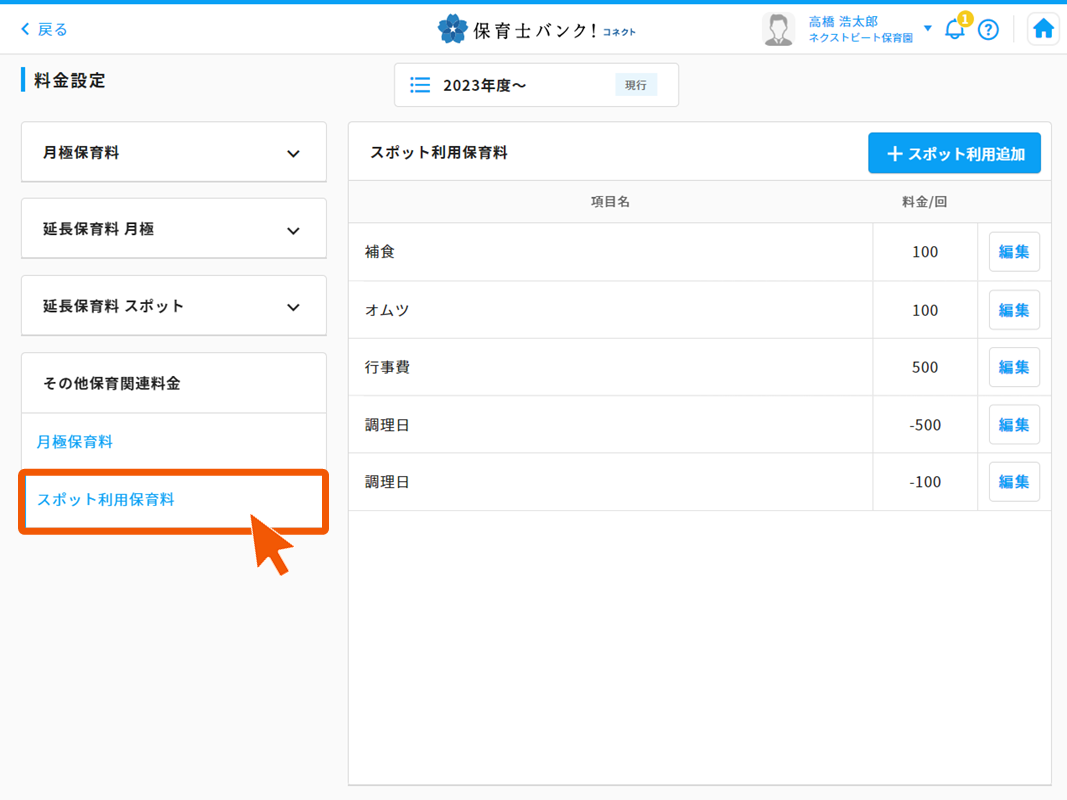
Task: Click the home icon
Action: click(1043, 29)
